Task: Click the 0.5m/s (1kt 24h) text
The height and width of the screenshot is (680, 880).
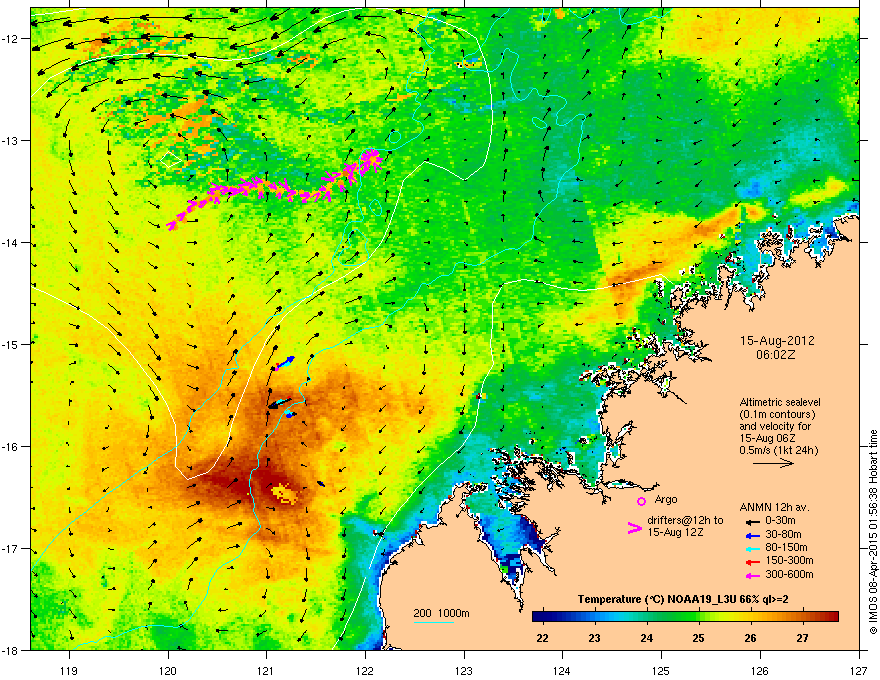Action: tap(778, 450)
